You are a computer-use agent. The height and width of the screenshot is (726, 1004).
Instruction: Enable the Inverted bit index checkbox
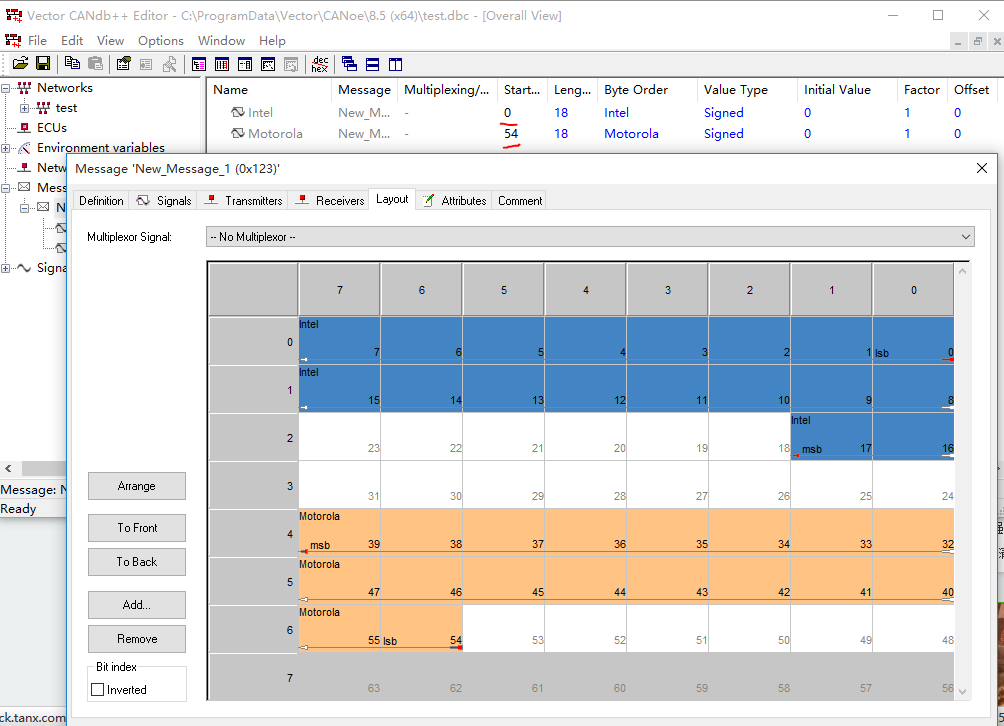[x=98, y=690]
